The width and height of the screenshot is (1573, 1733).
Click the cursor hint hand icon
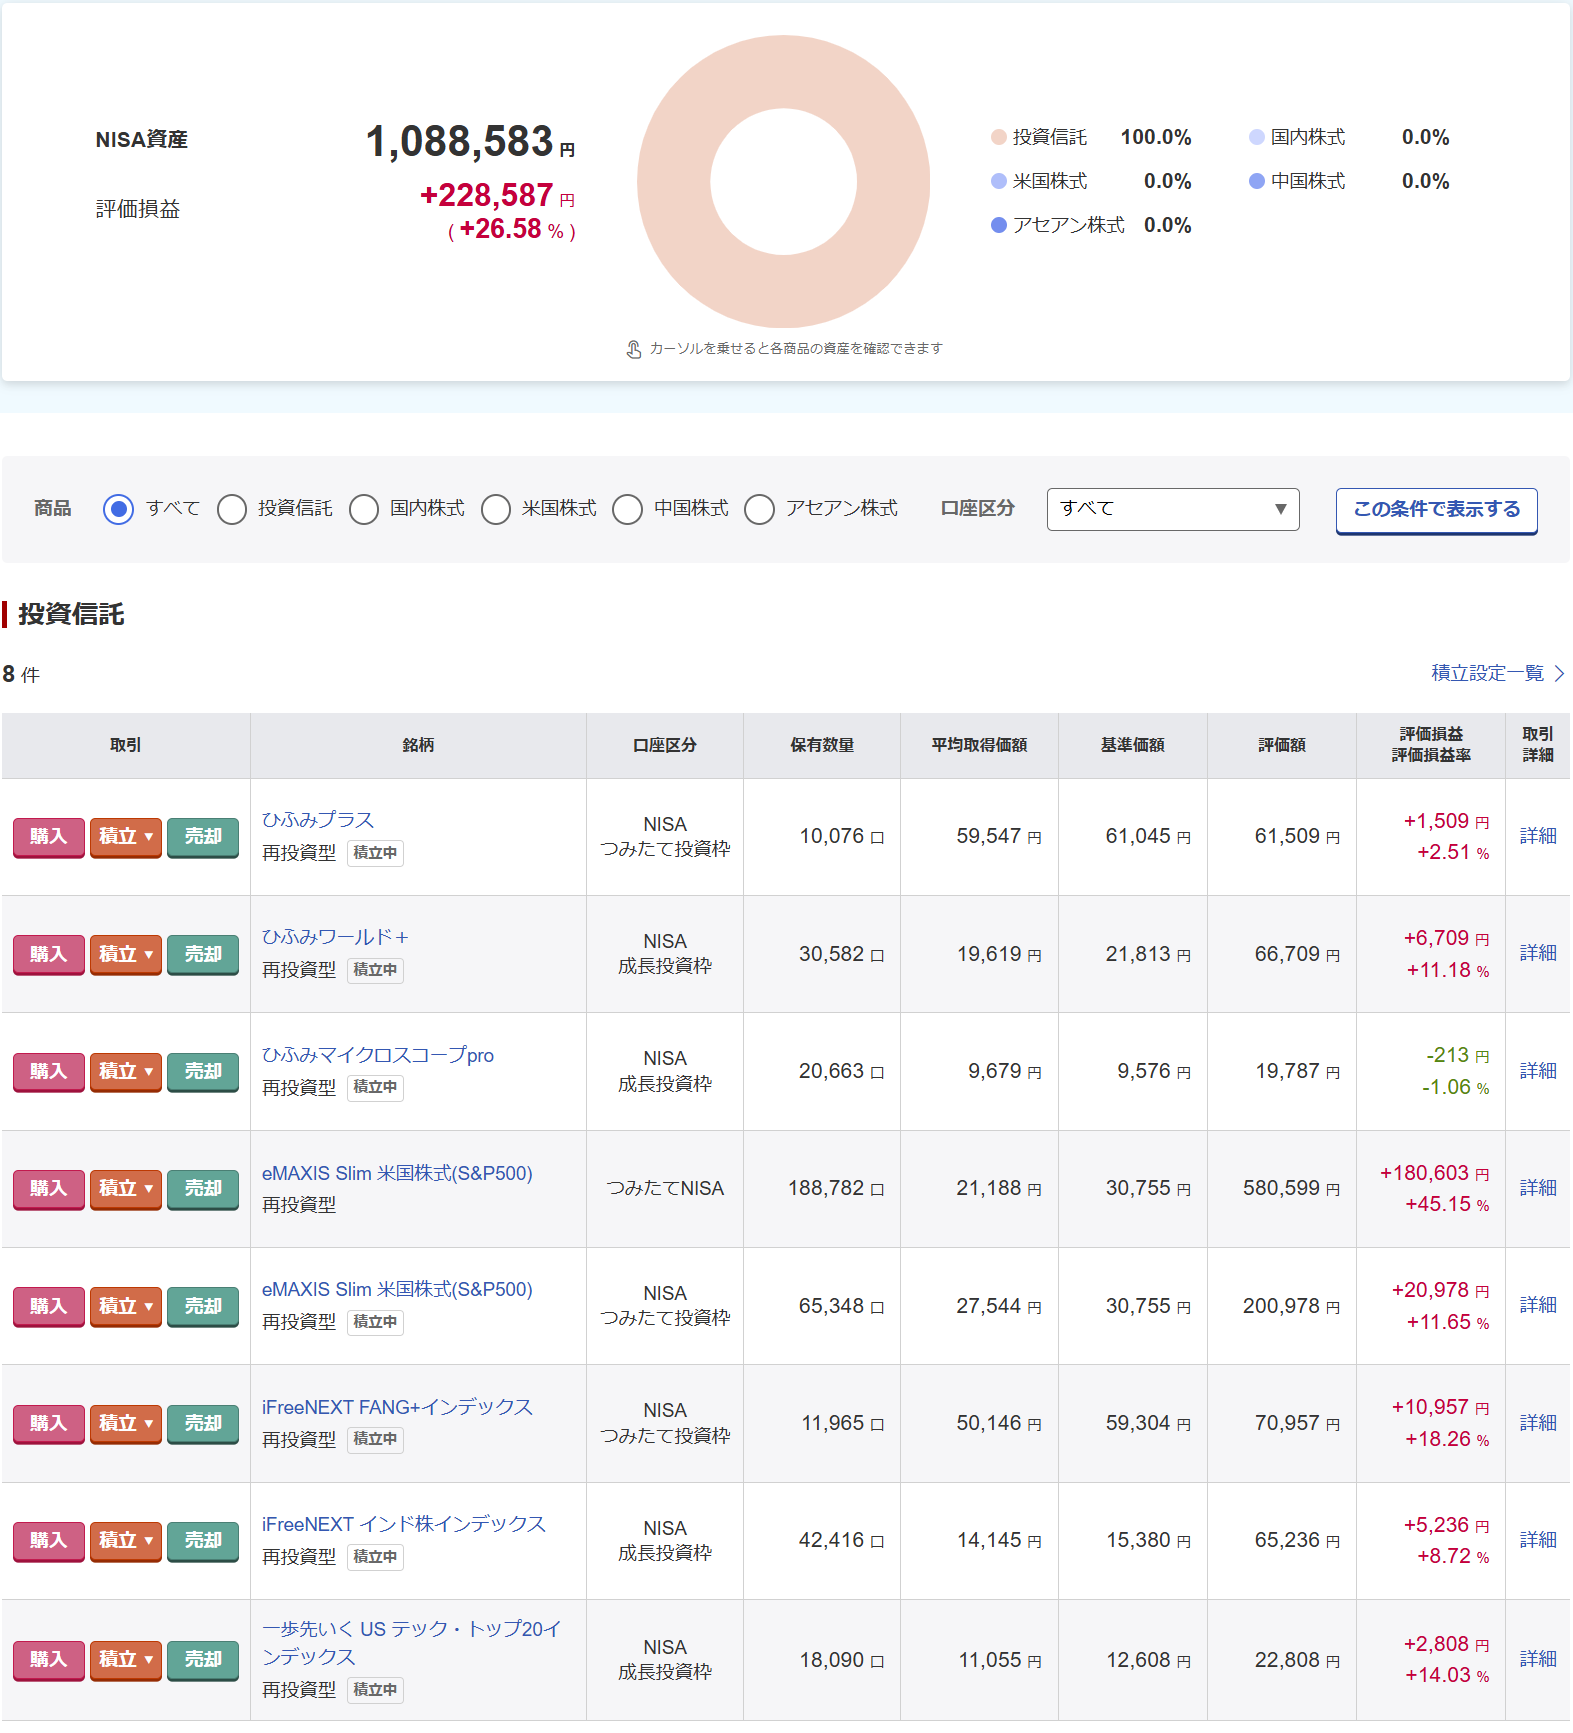tap(633, 349)
